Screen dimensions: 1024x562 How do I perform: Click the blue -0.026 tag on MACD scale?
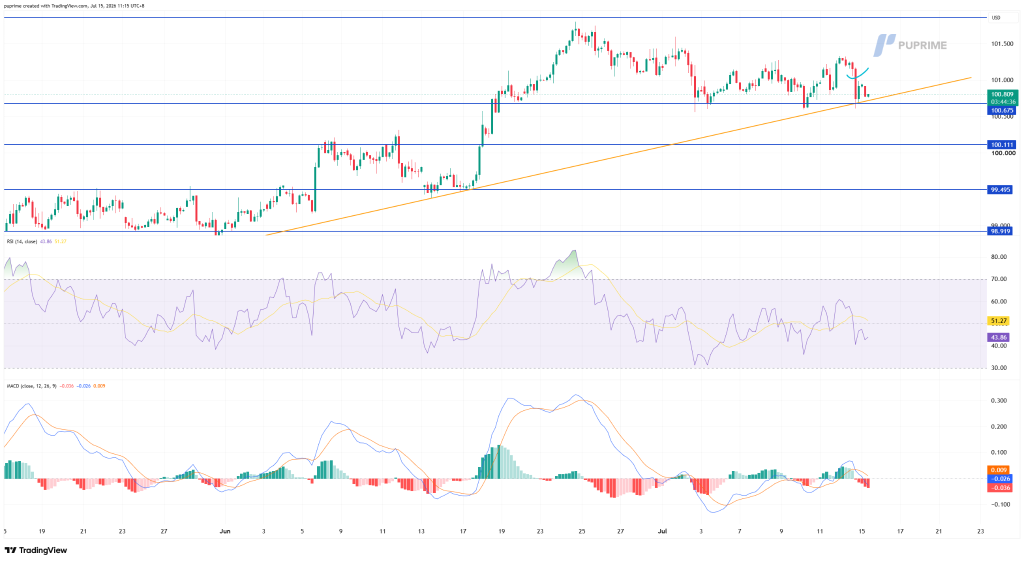tap(999, 478)
